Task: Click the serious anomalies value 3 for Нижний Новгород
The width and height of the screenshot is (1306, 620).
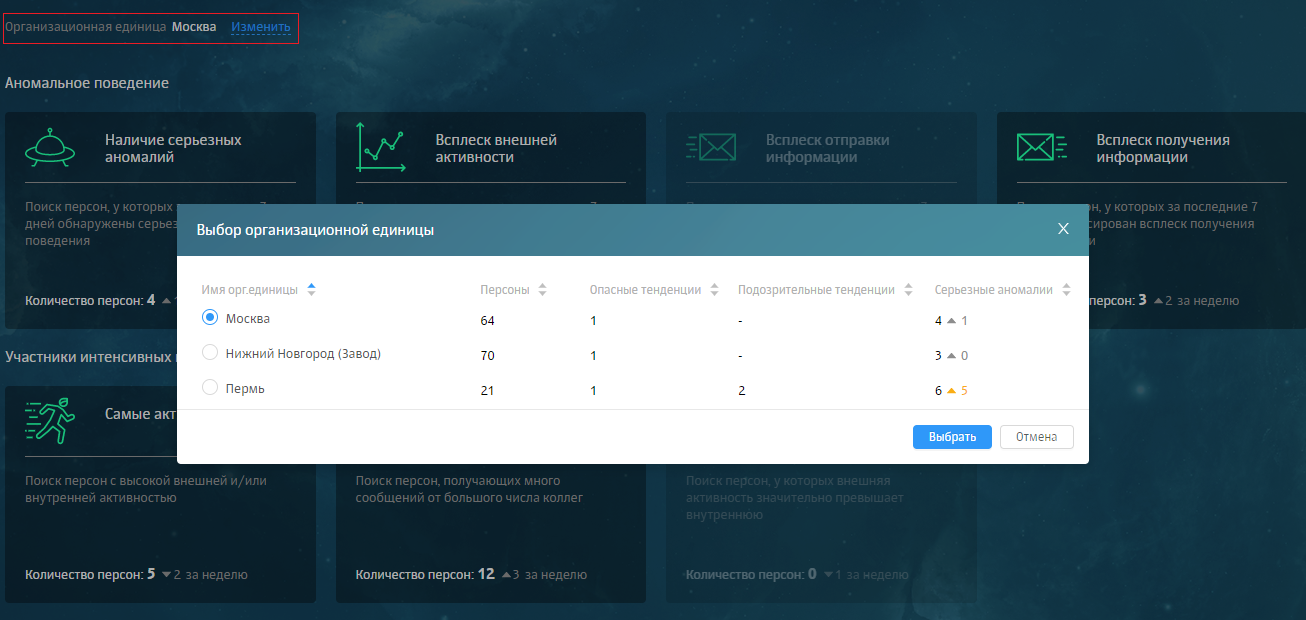Action: tap(939, 356)
